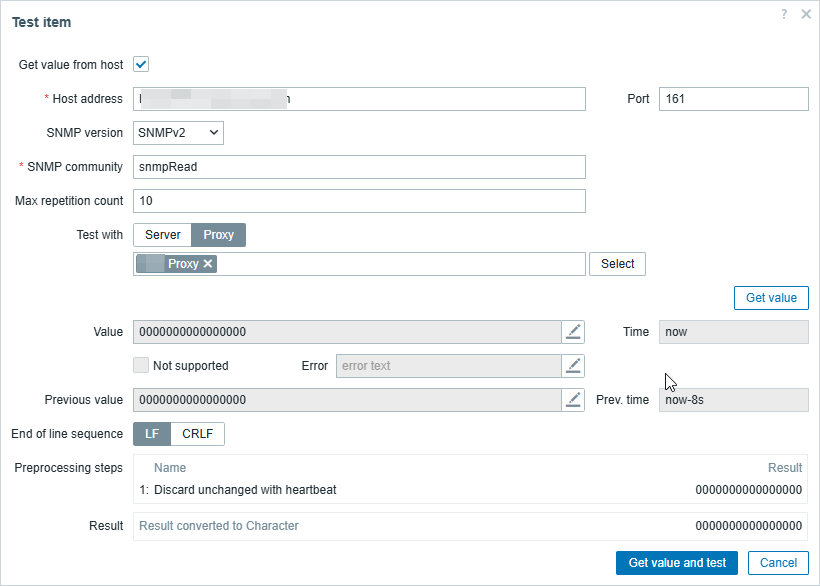
Task: Choose LF end of line sequence
Action: coord(152,434)
